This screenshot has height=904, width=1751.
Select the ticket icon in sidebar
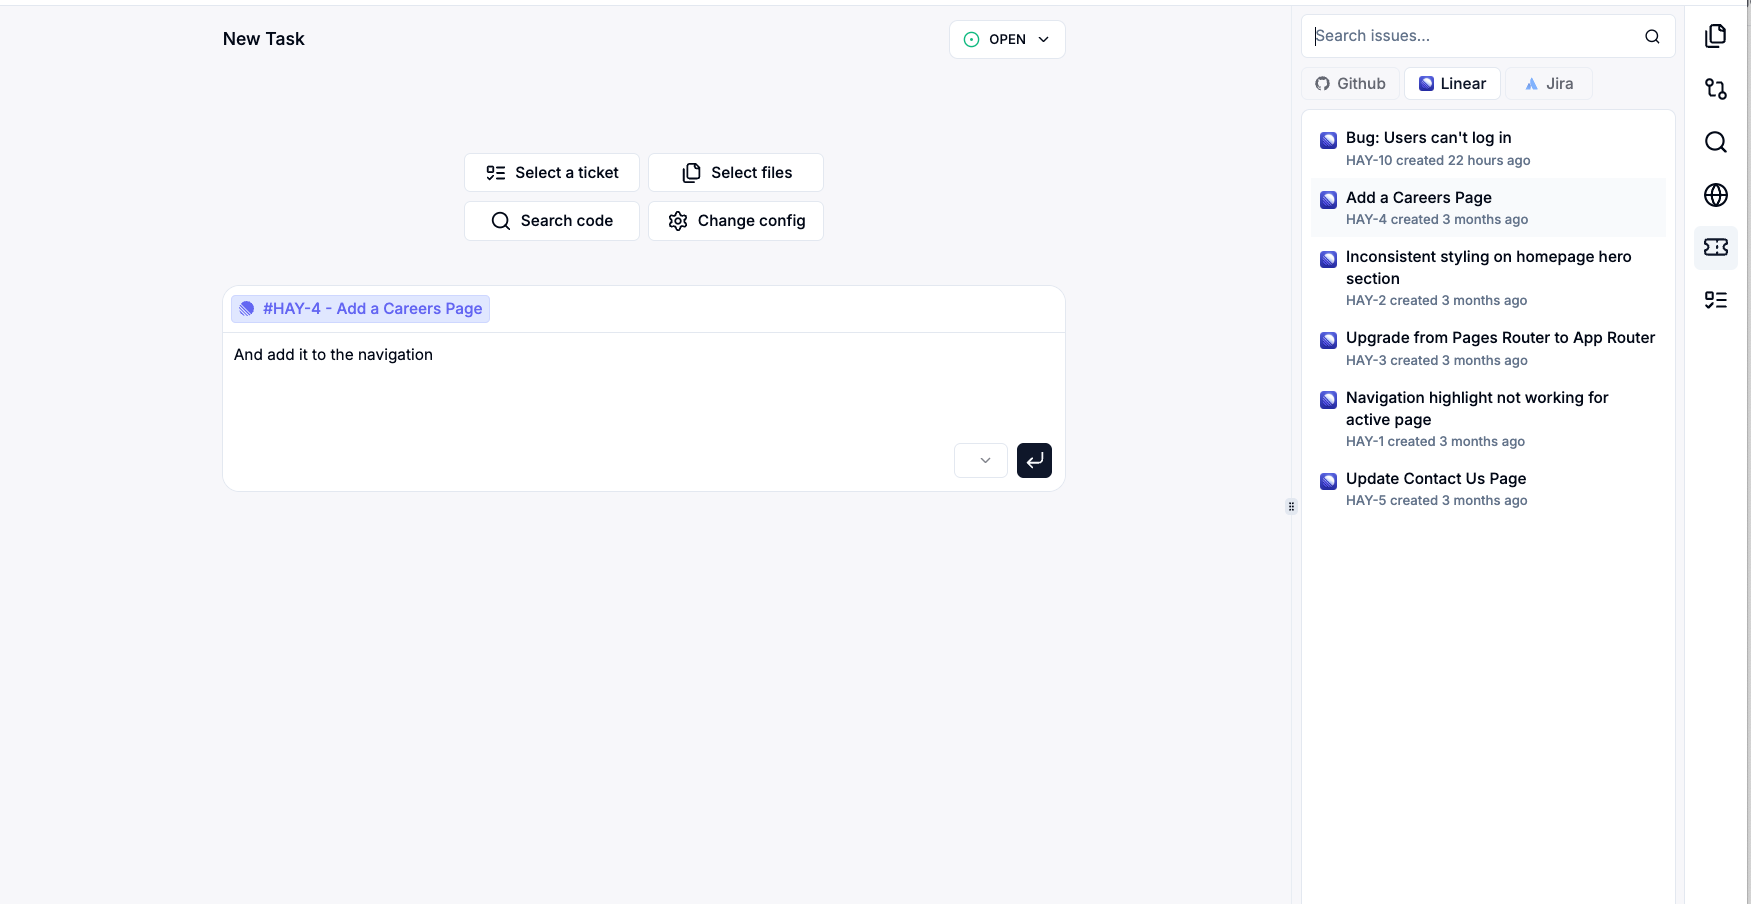[1715, 247]
